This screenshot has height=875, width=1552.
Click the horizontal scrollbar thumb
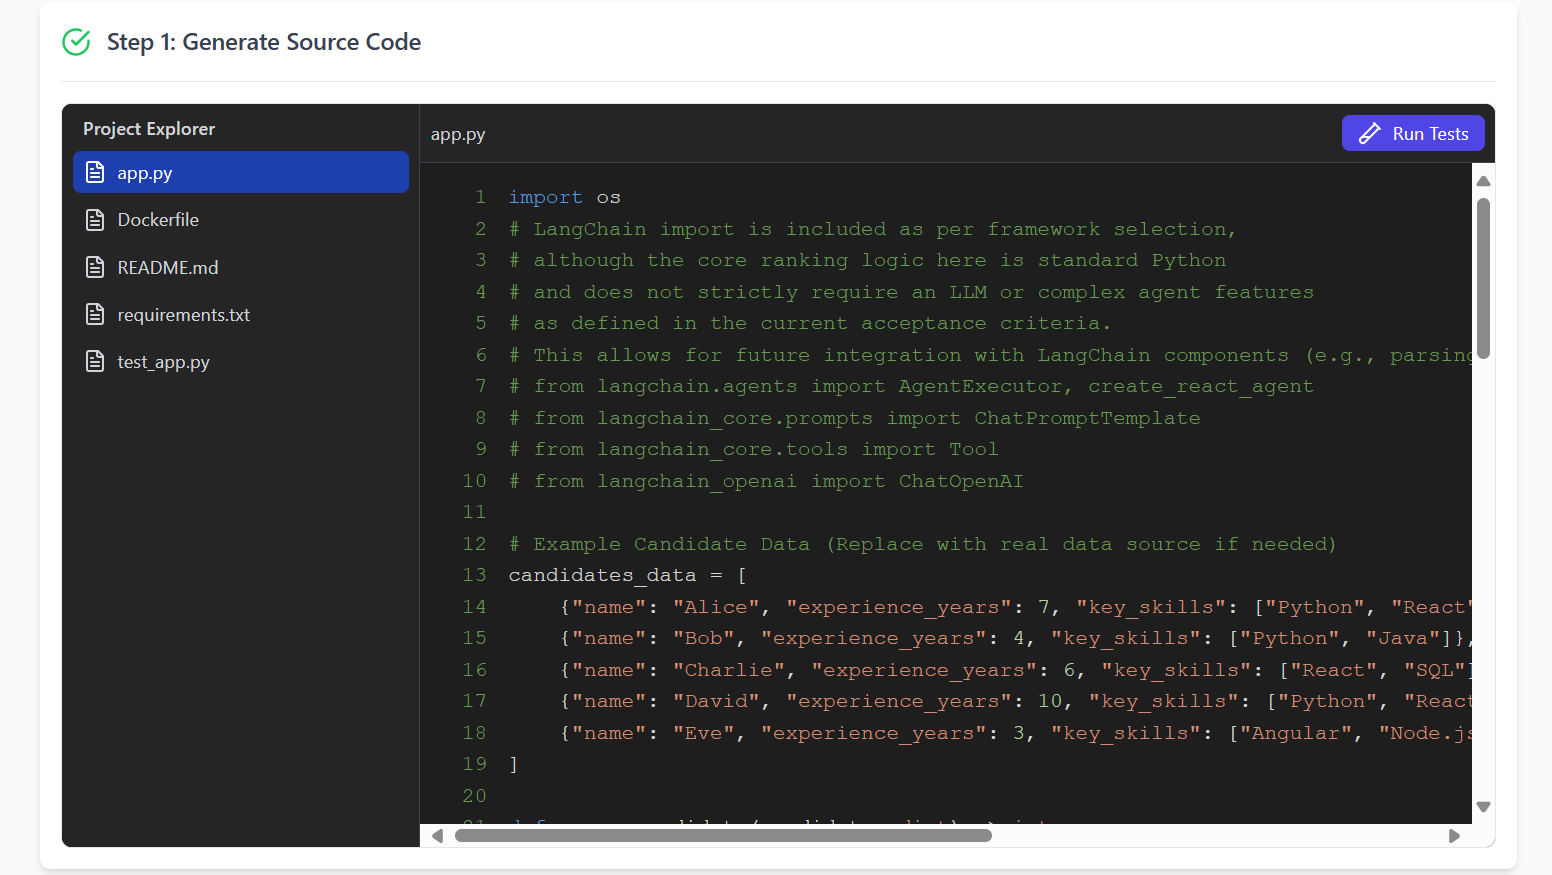click(722, 836)
